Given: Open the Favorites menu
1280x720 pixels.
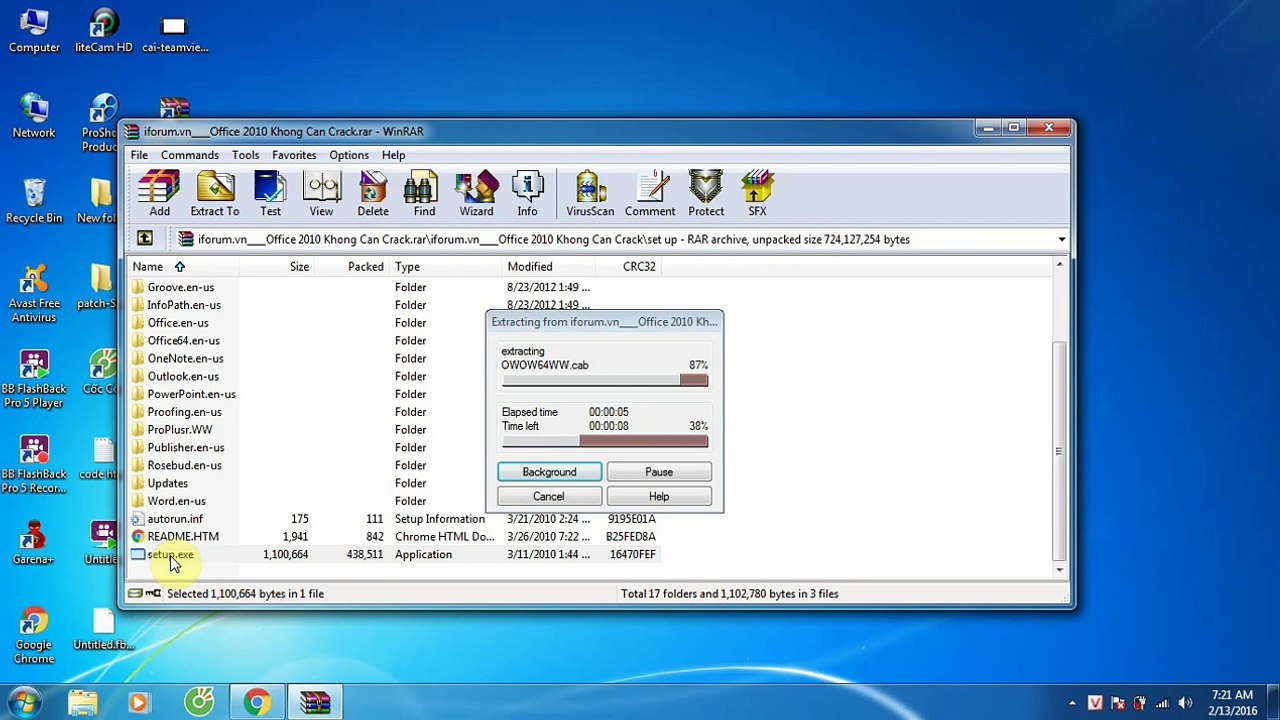Looking at the screenshot, I should (294, 155).
